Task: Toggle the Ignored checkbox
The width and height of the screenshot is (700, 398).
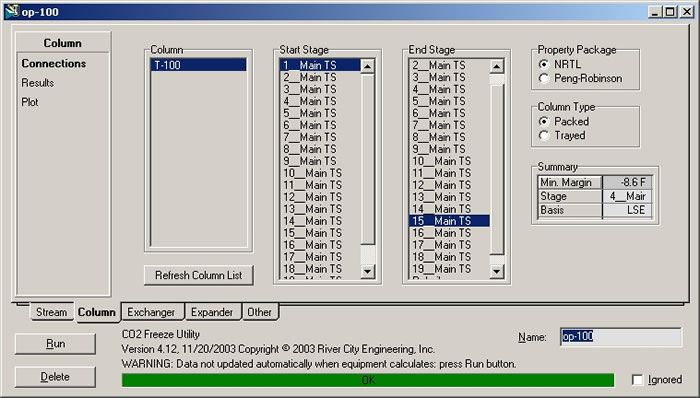Action: coord(638,380)
